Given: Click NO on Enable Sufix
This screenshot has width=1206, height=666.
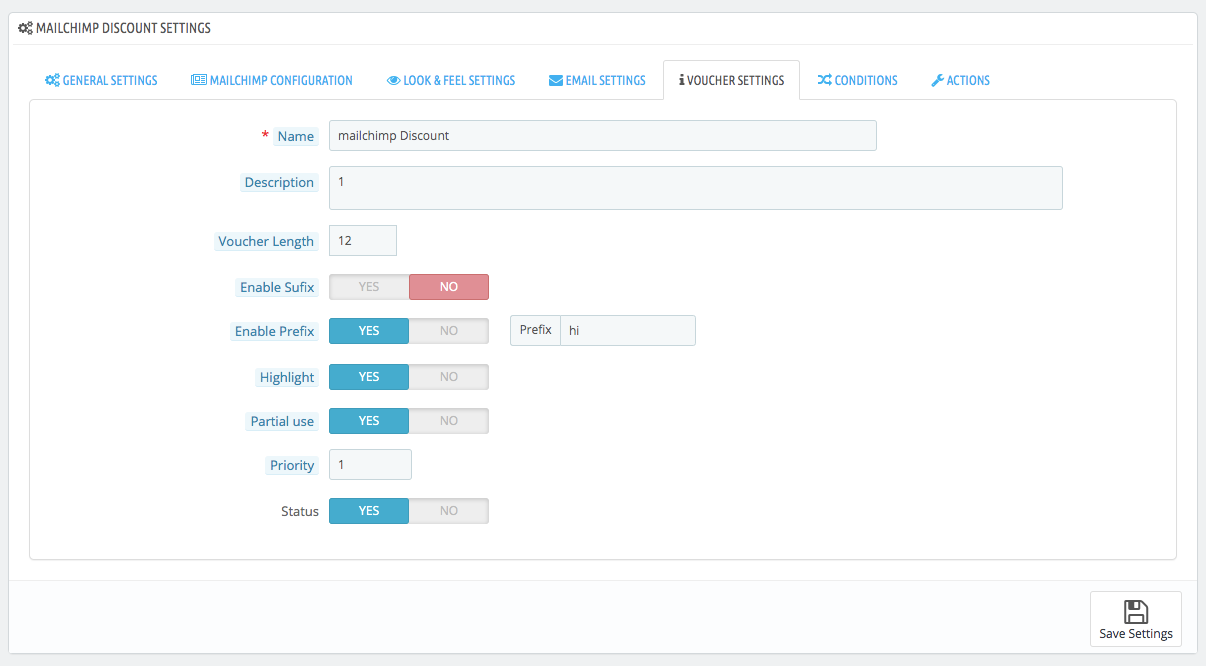Looking at the screenshot, I should 449,287.
